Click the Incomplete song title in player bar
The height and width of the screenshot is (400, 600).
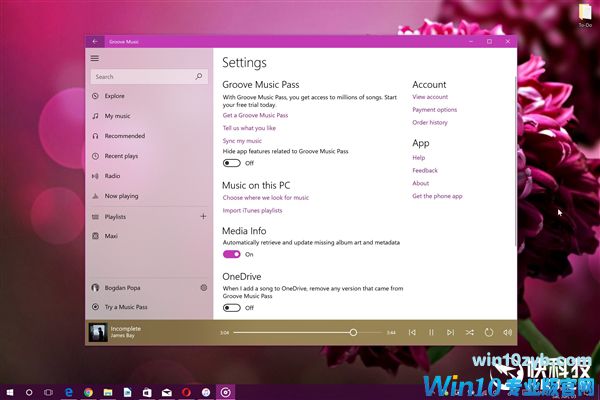tap(126, 329)
